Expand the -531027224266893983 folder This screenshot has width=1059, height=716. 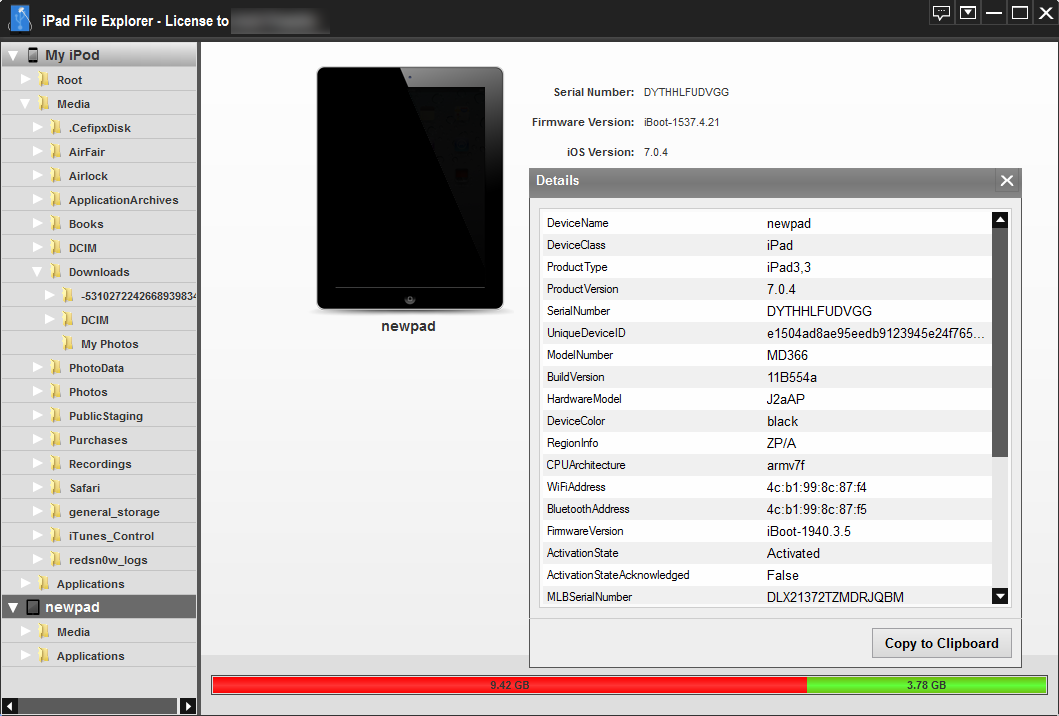[x=49, y=295]
